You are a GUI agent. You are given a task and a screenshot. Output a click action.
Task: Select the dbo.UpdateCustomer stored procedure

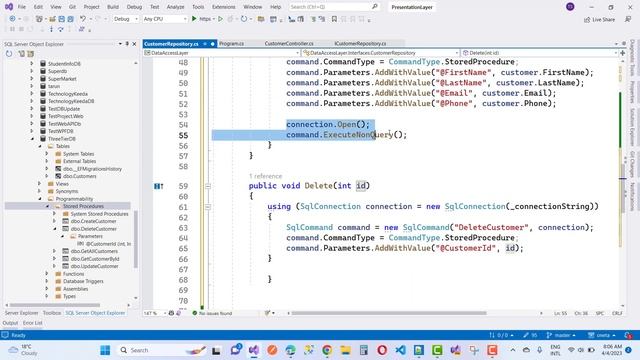(95, 266)
